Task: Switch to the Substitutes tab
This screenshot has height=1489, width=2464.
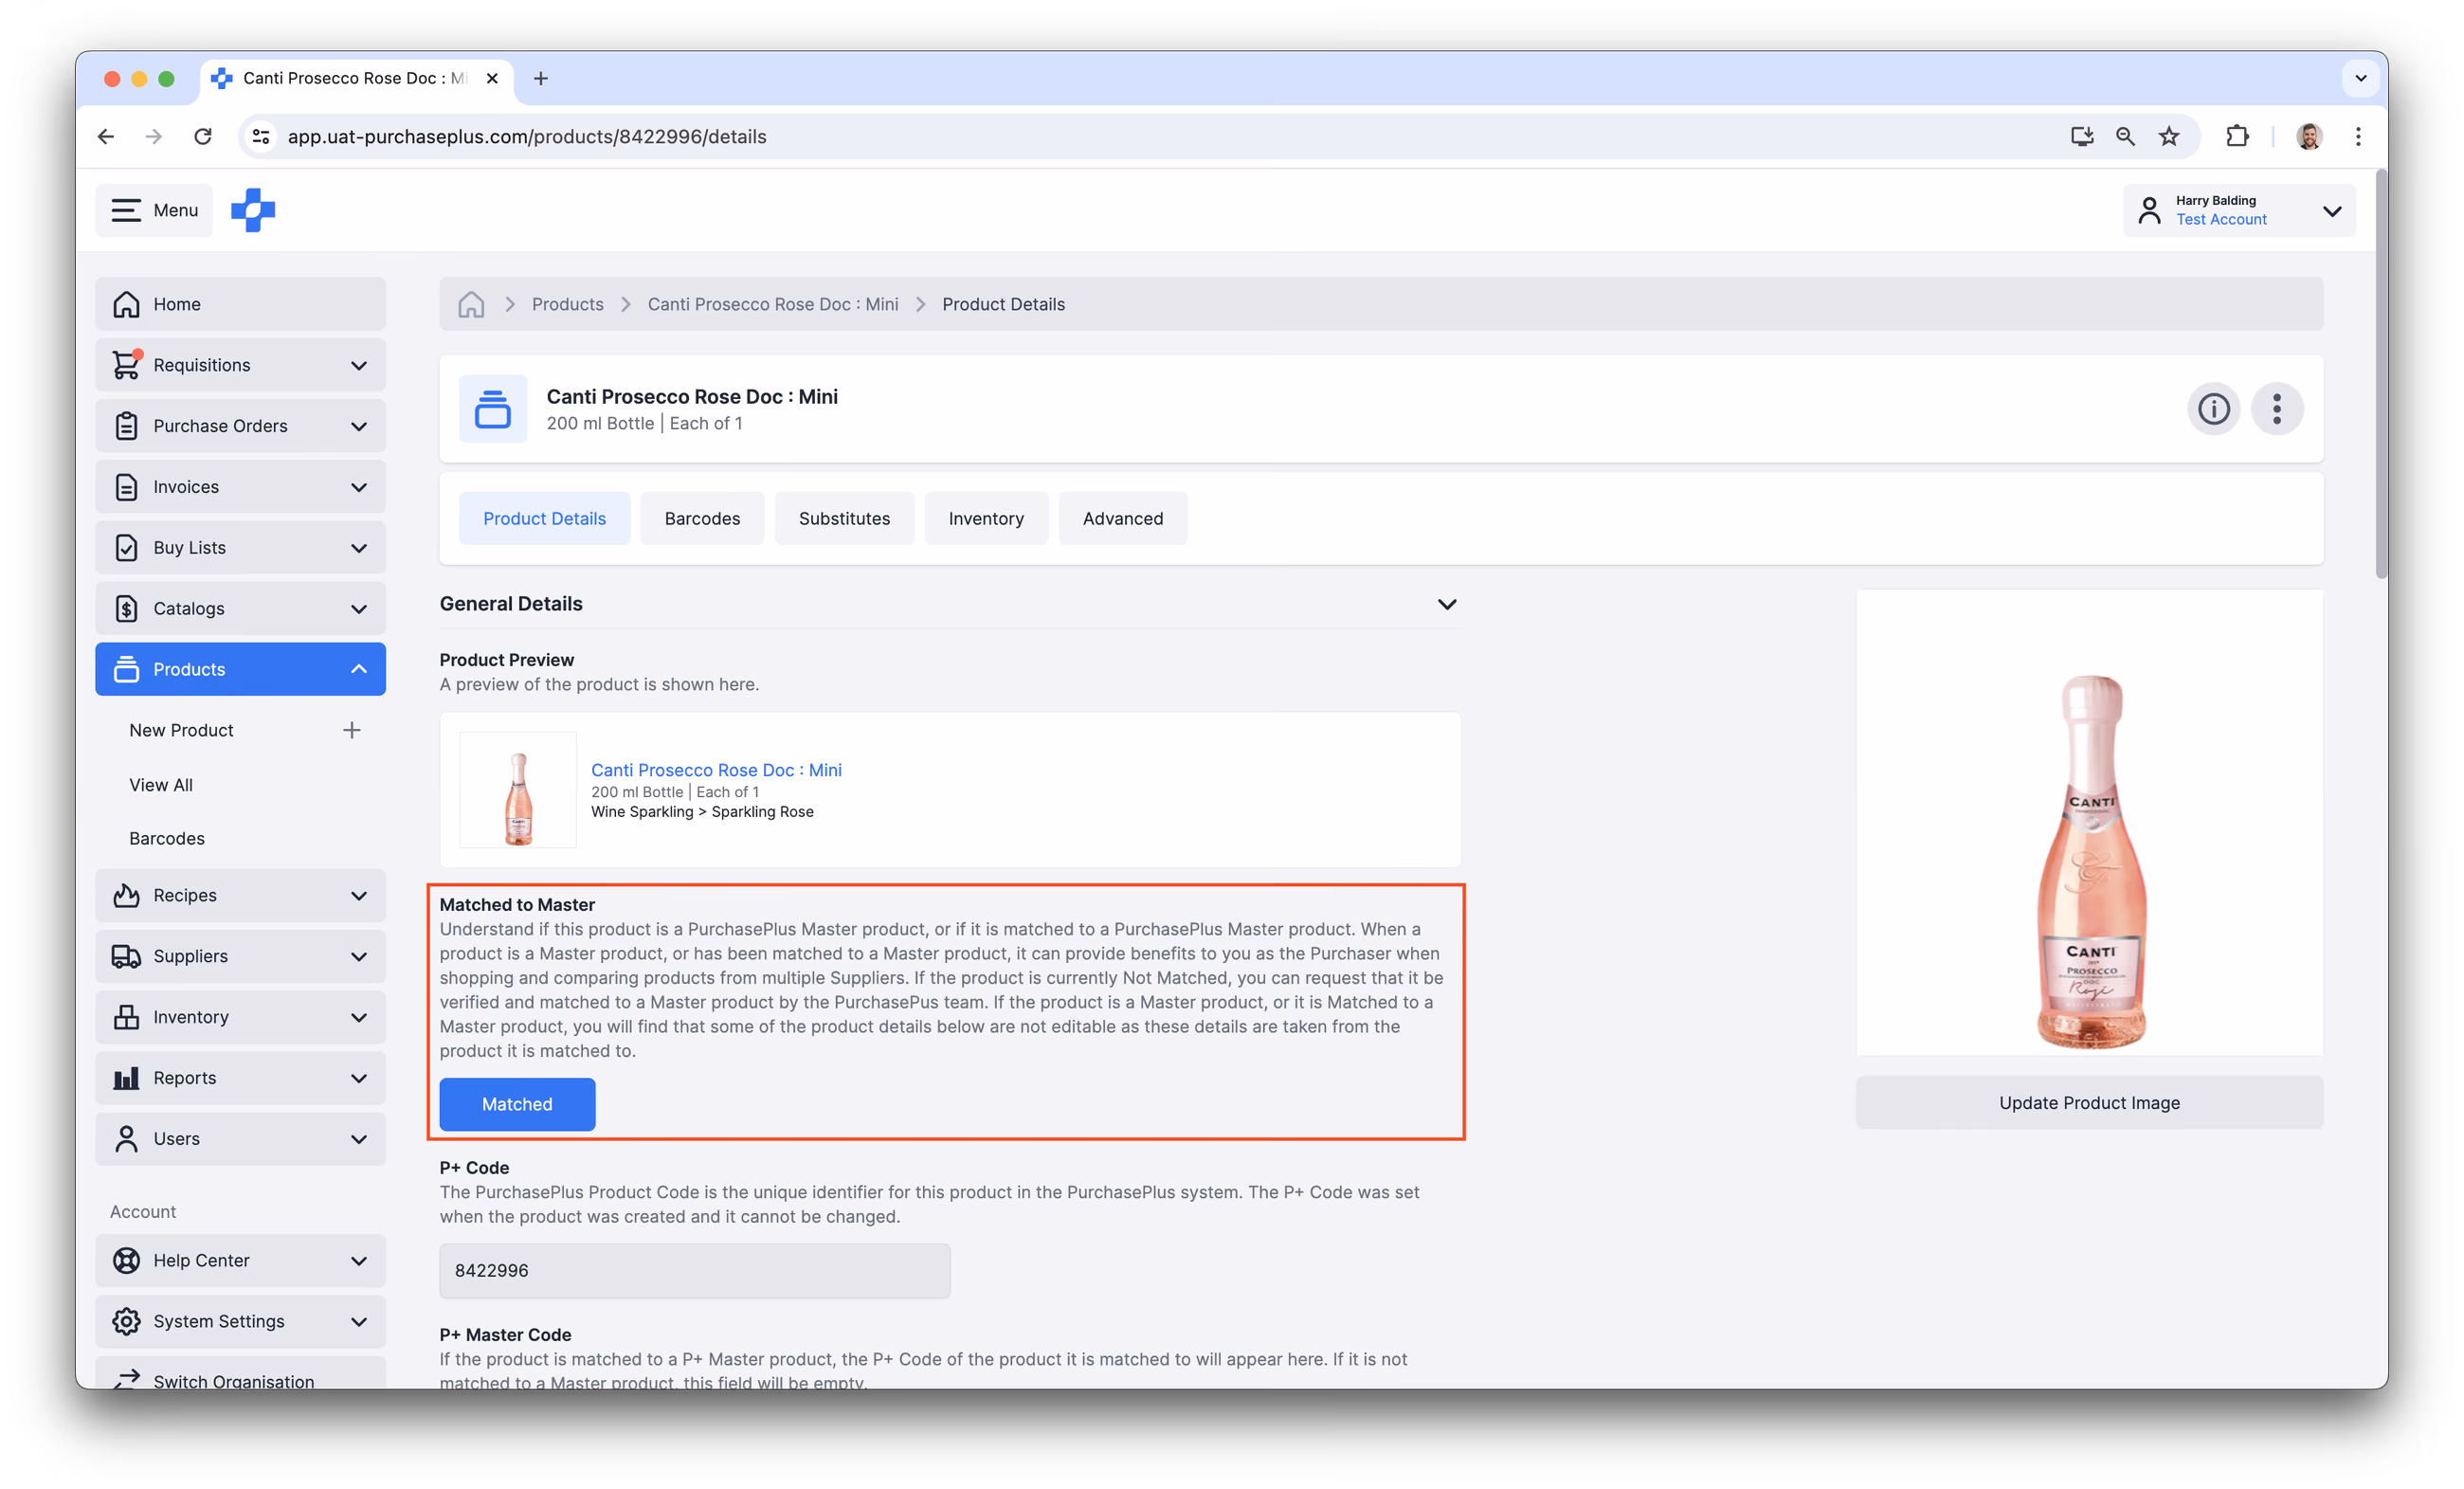Action: point(844,518)
